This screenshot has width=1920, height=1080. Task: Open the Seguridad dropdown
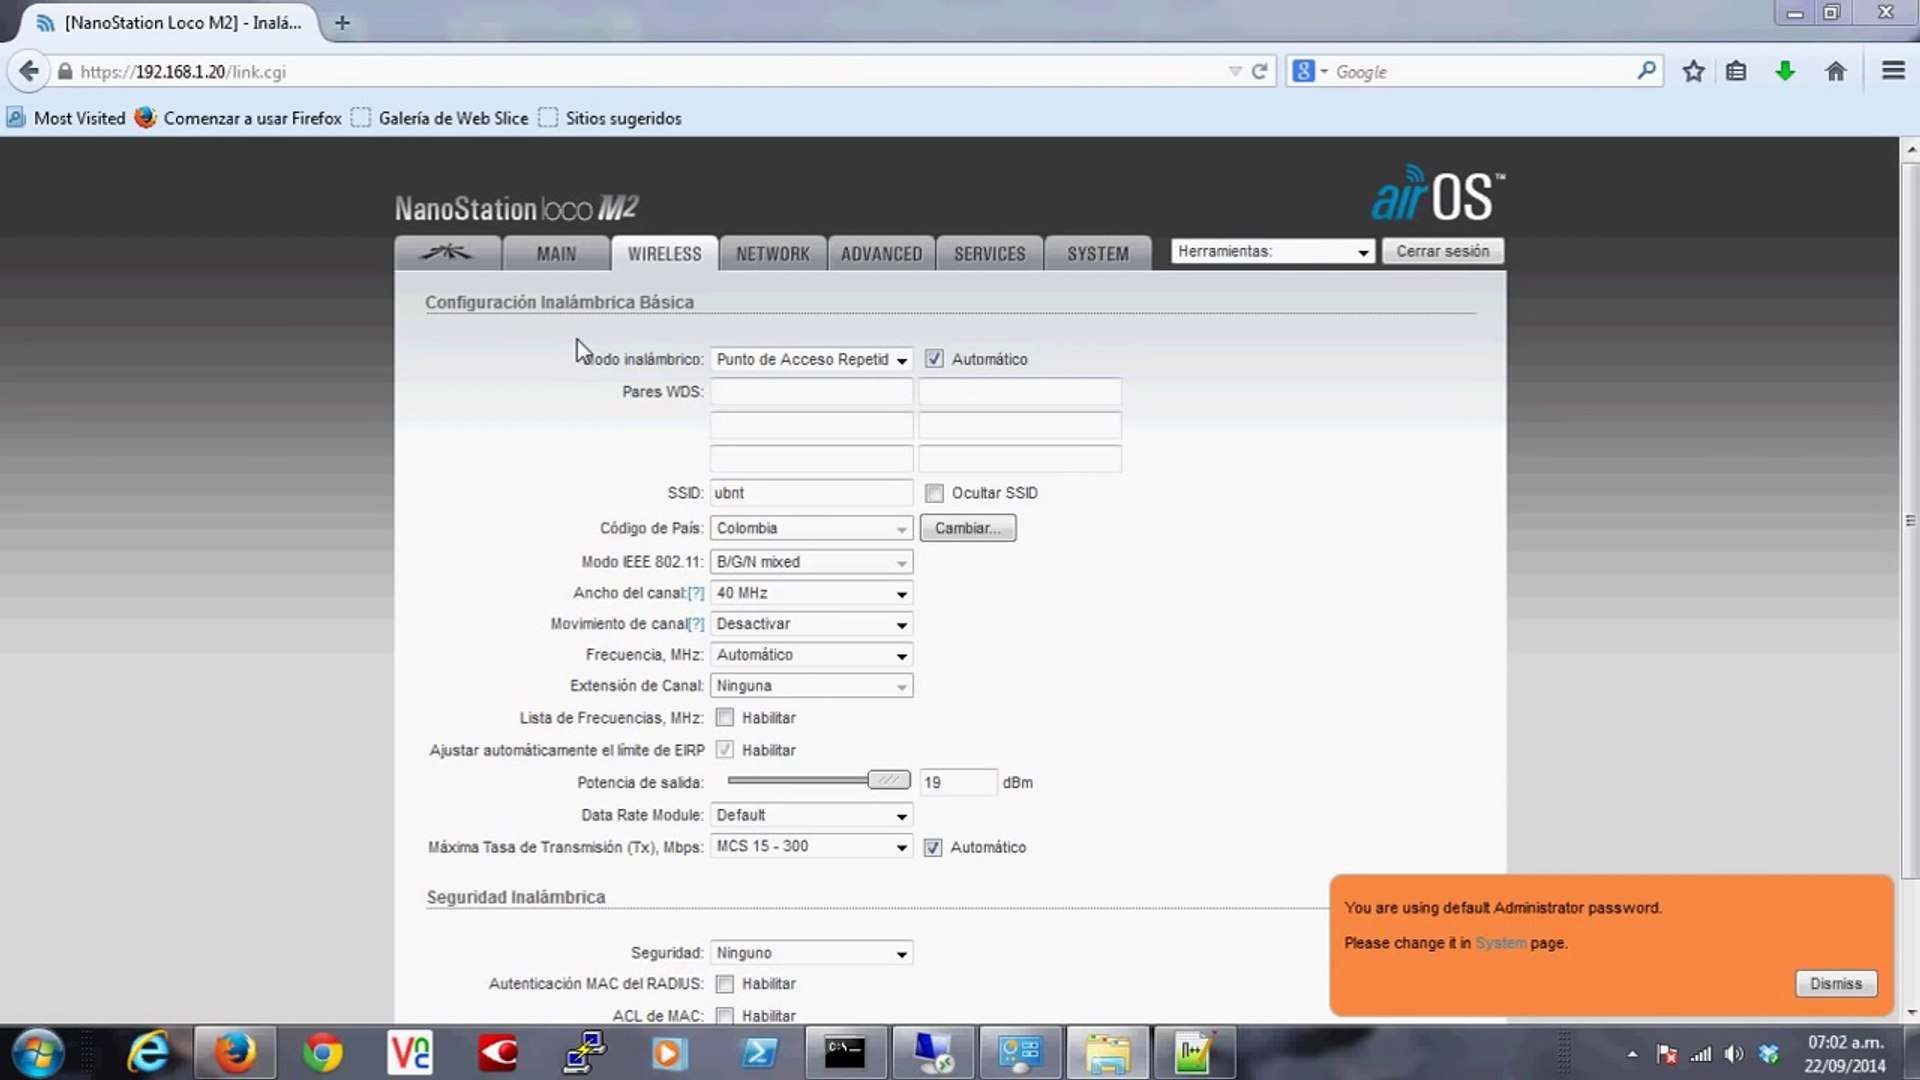coord(811,953)
